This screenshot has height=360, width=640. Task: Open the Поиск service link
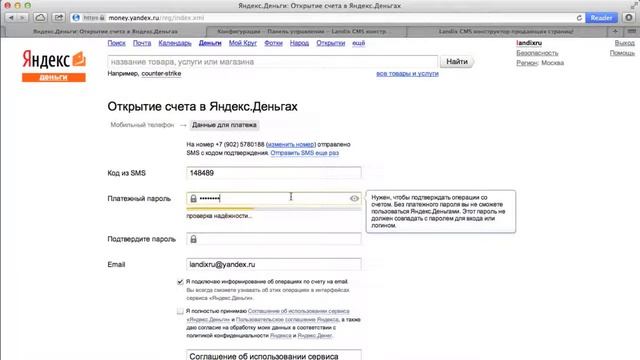116,43
